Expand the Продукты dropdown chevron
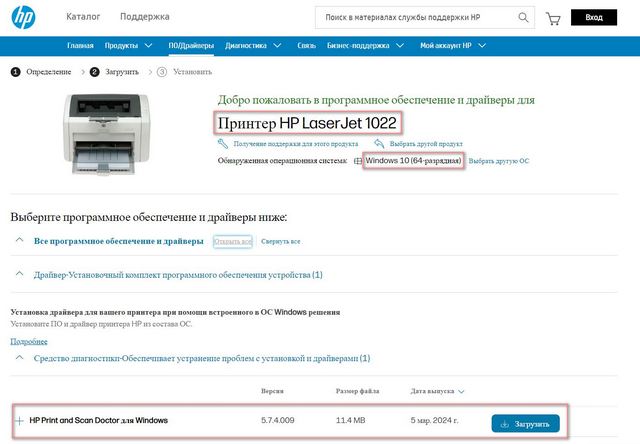The height and width of the screenshot is (444, 640). coord(148,45)
